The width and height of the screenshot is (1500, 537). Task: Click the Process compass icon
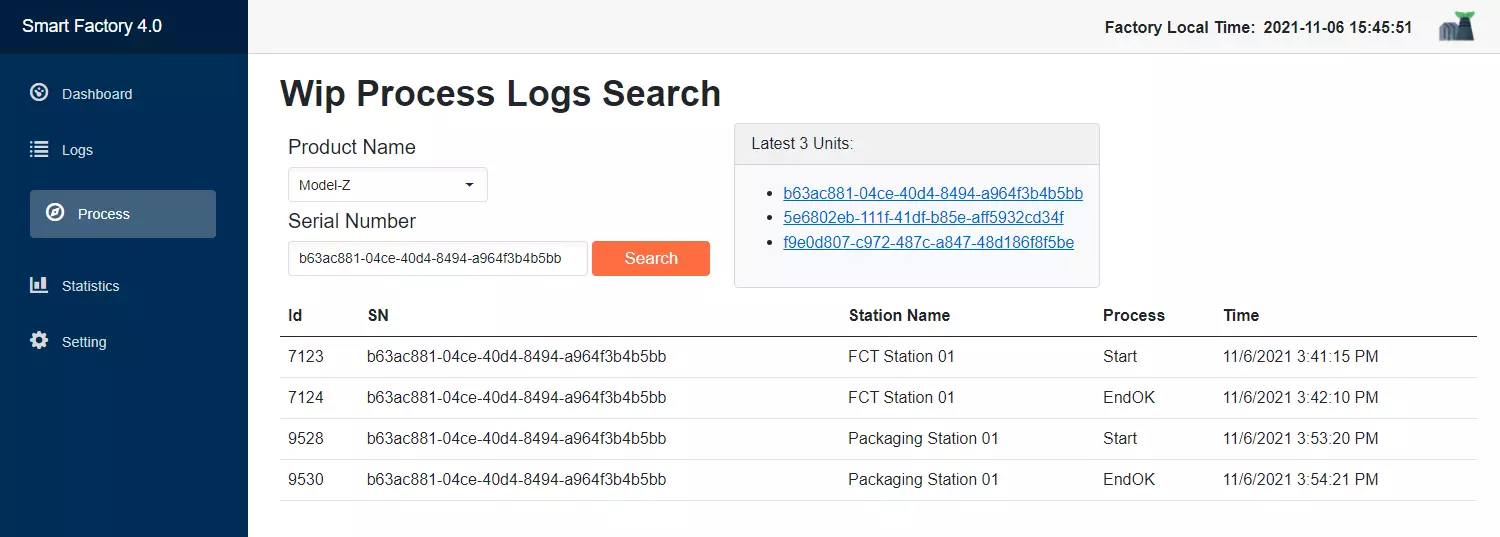tap(55, 213)
